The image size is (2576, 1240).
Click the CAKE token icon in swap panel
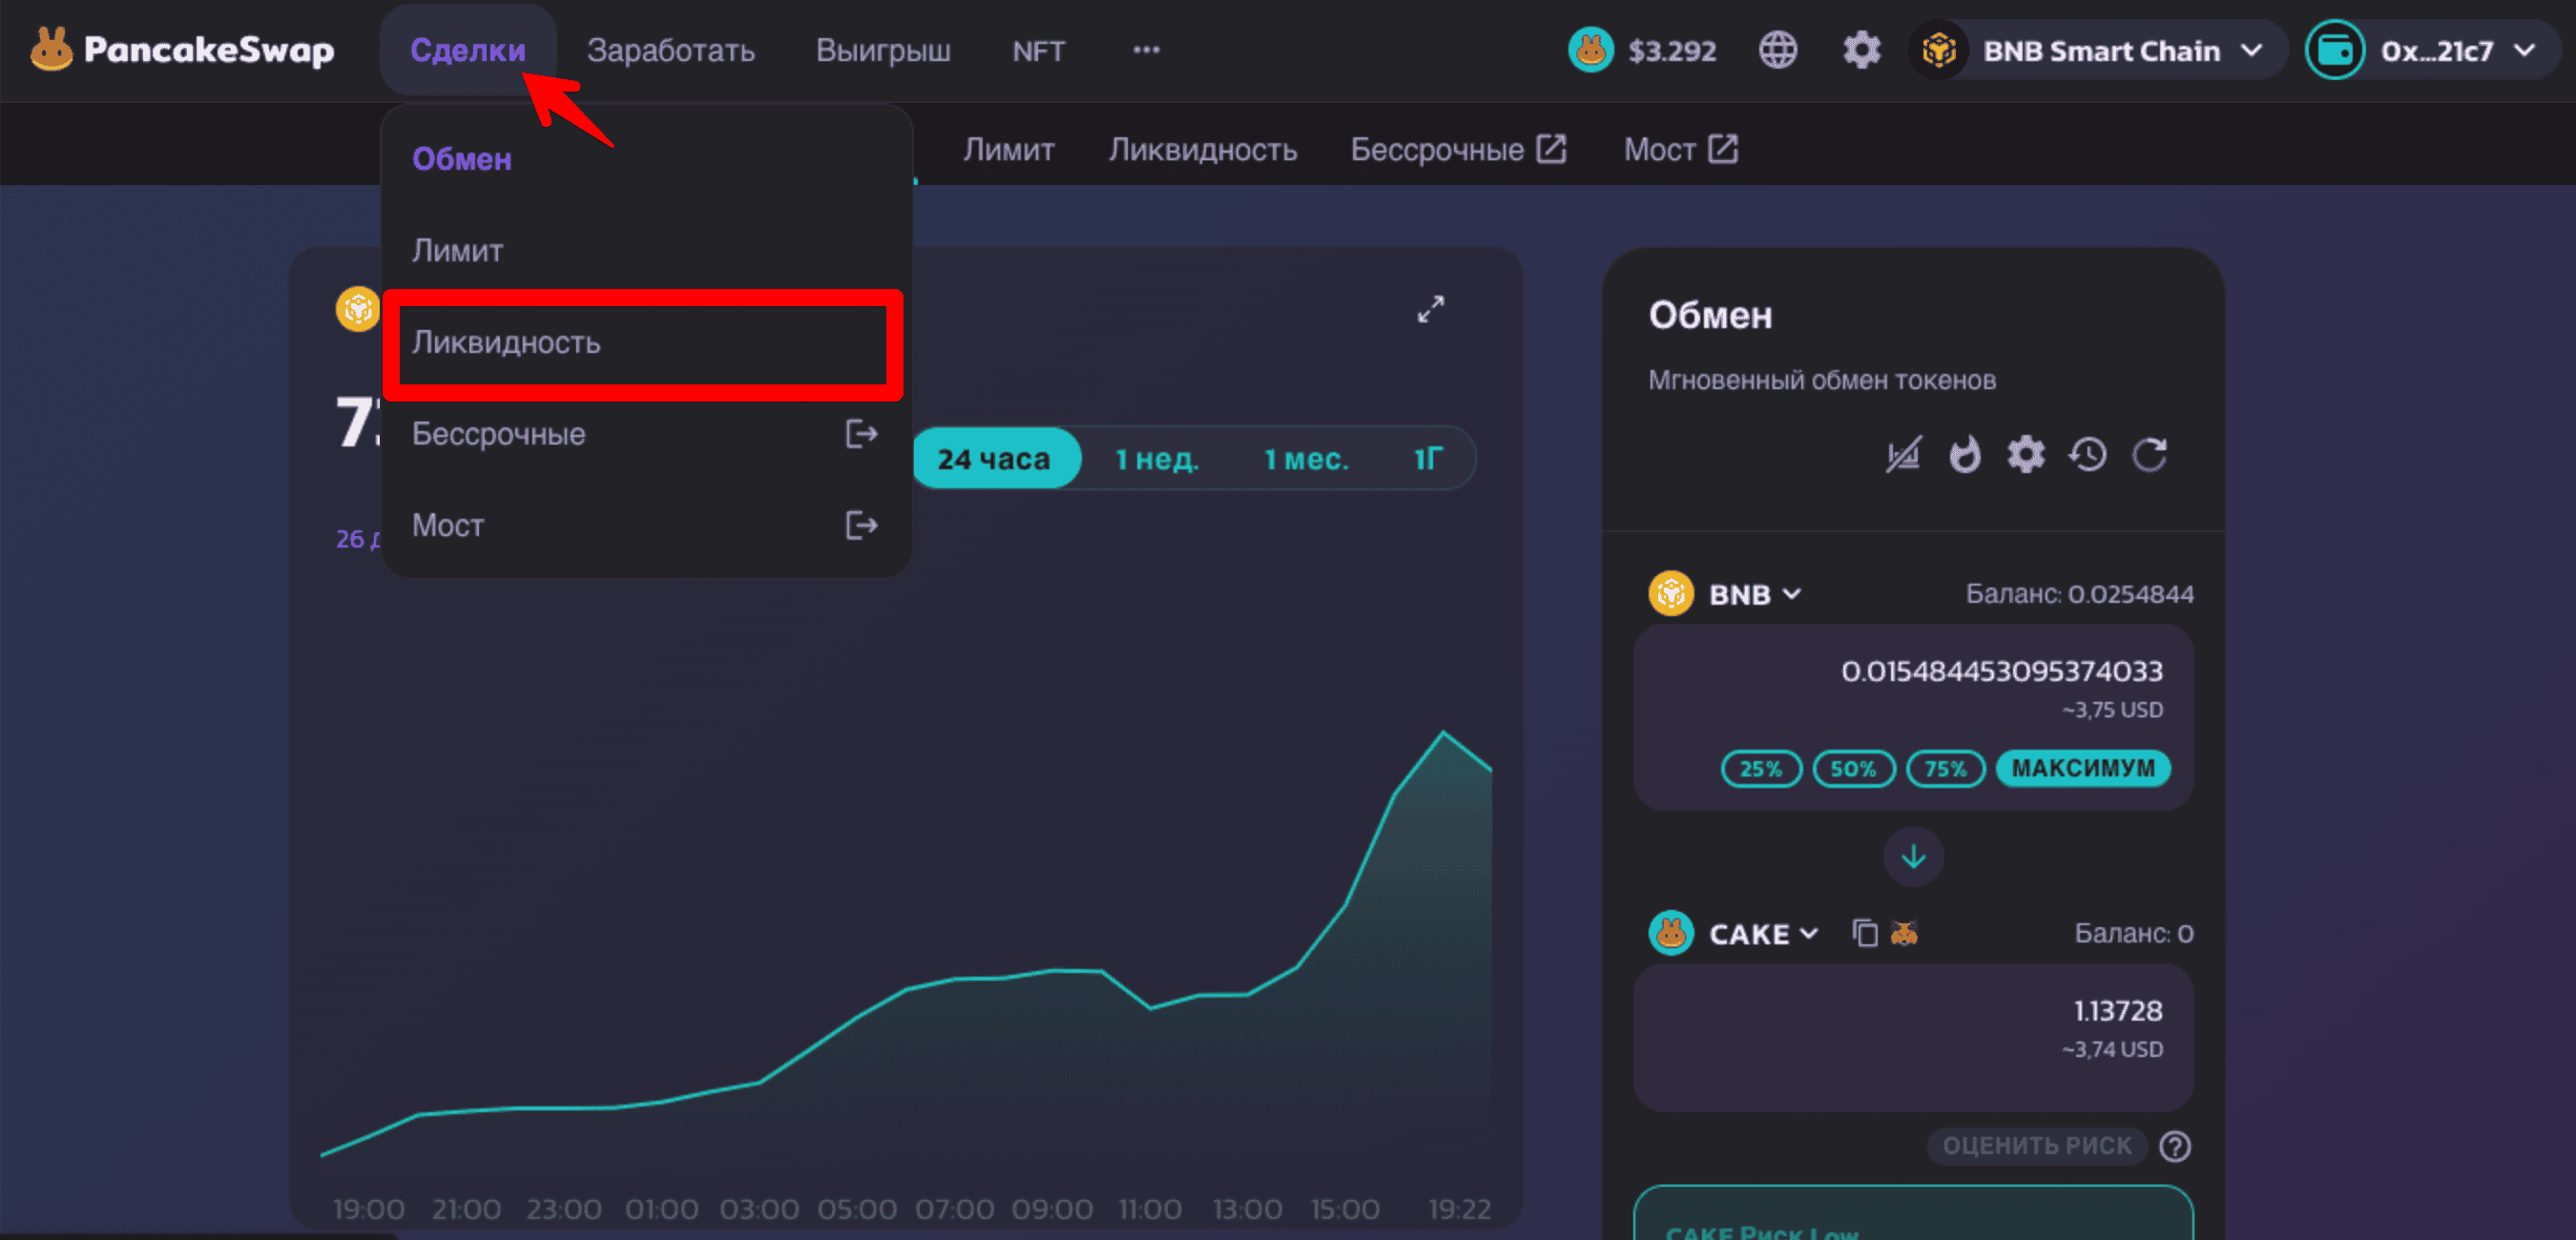point(1671,933)
